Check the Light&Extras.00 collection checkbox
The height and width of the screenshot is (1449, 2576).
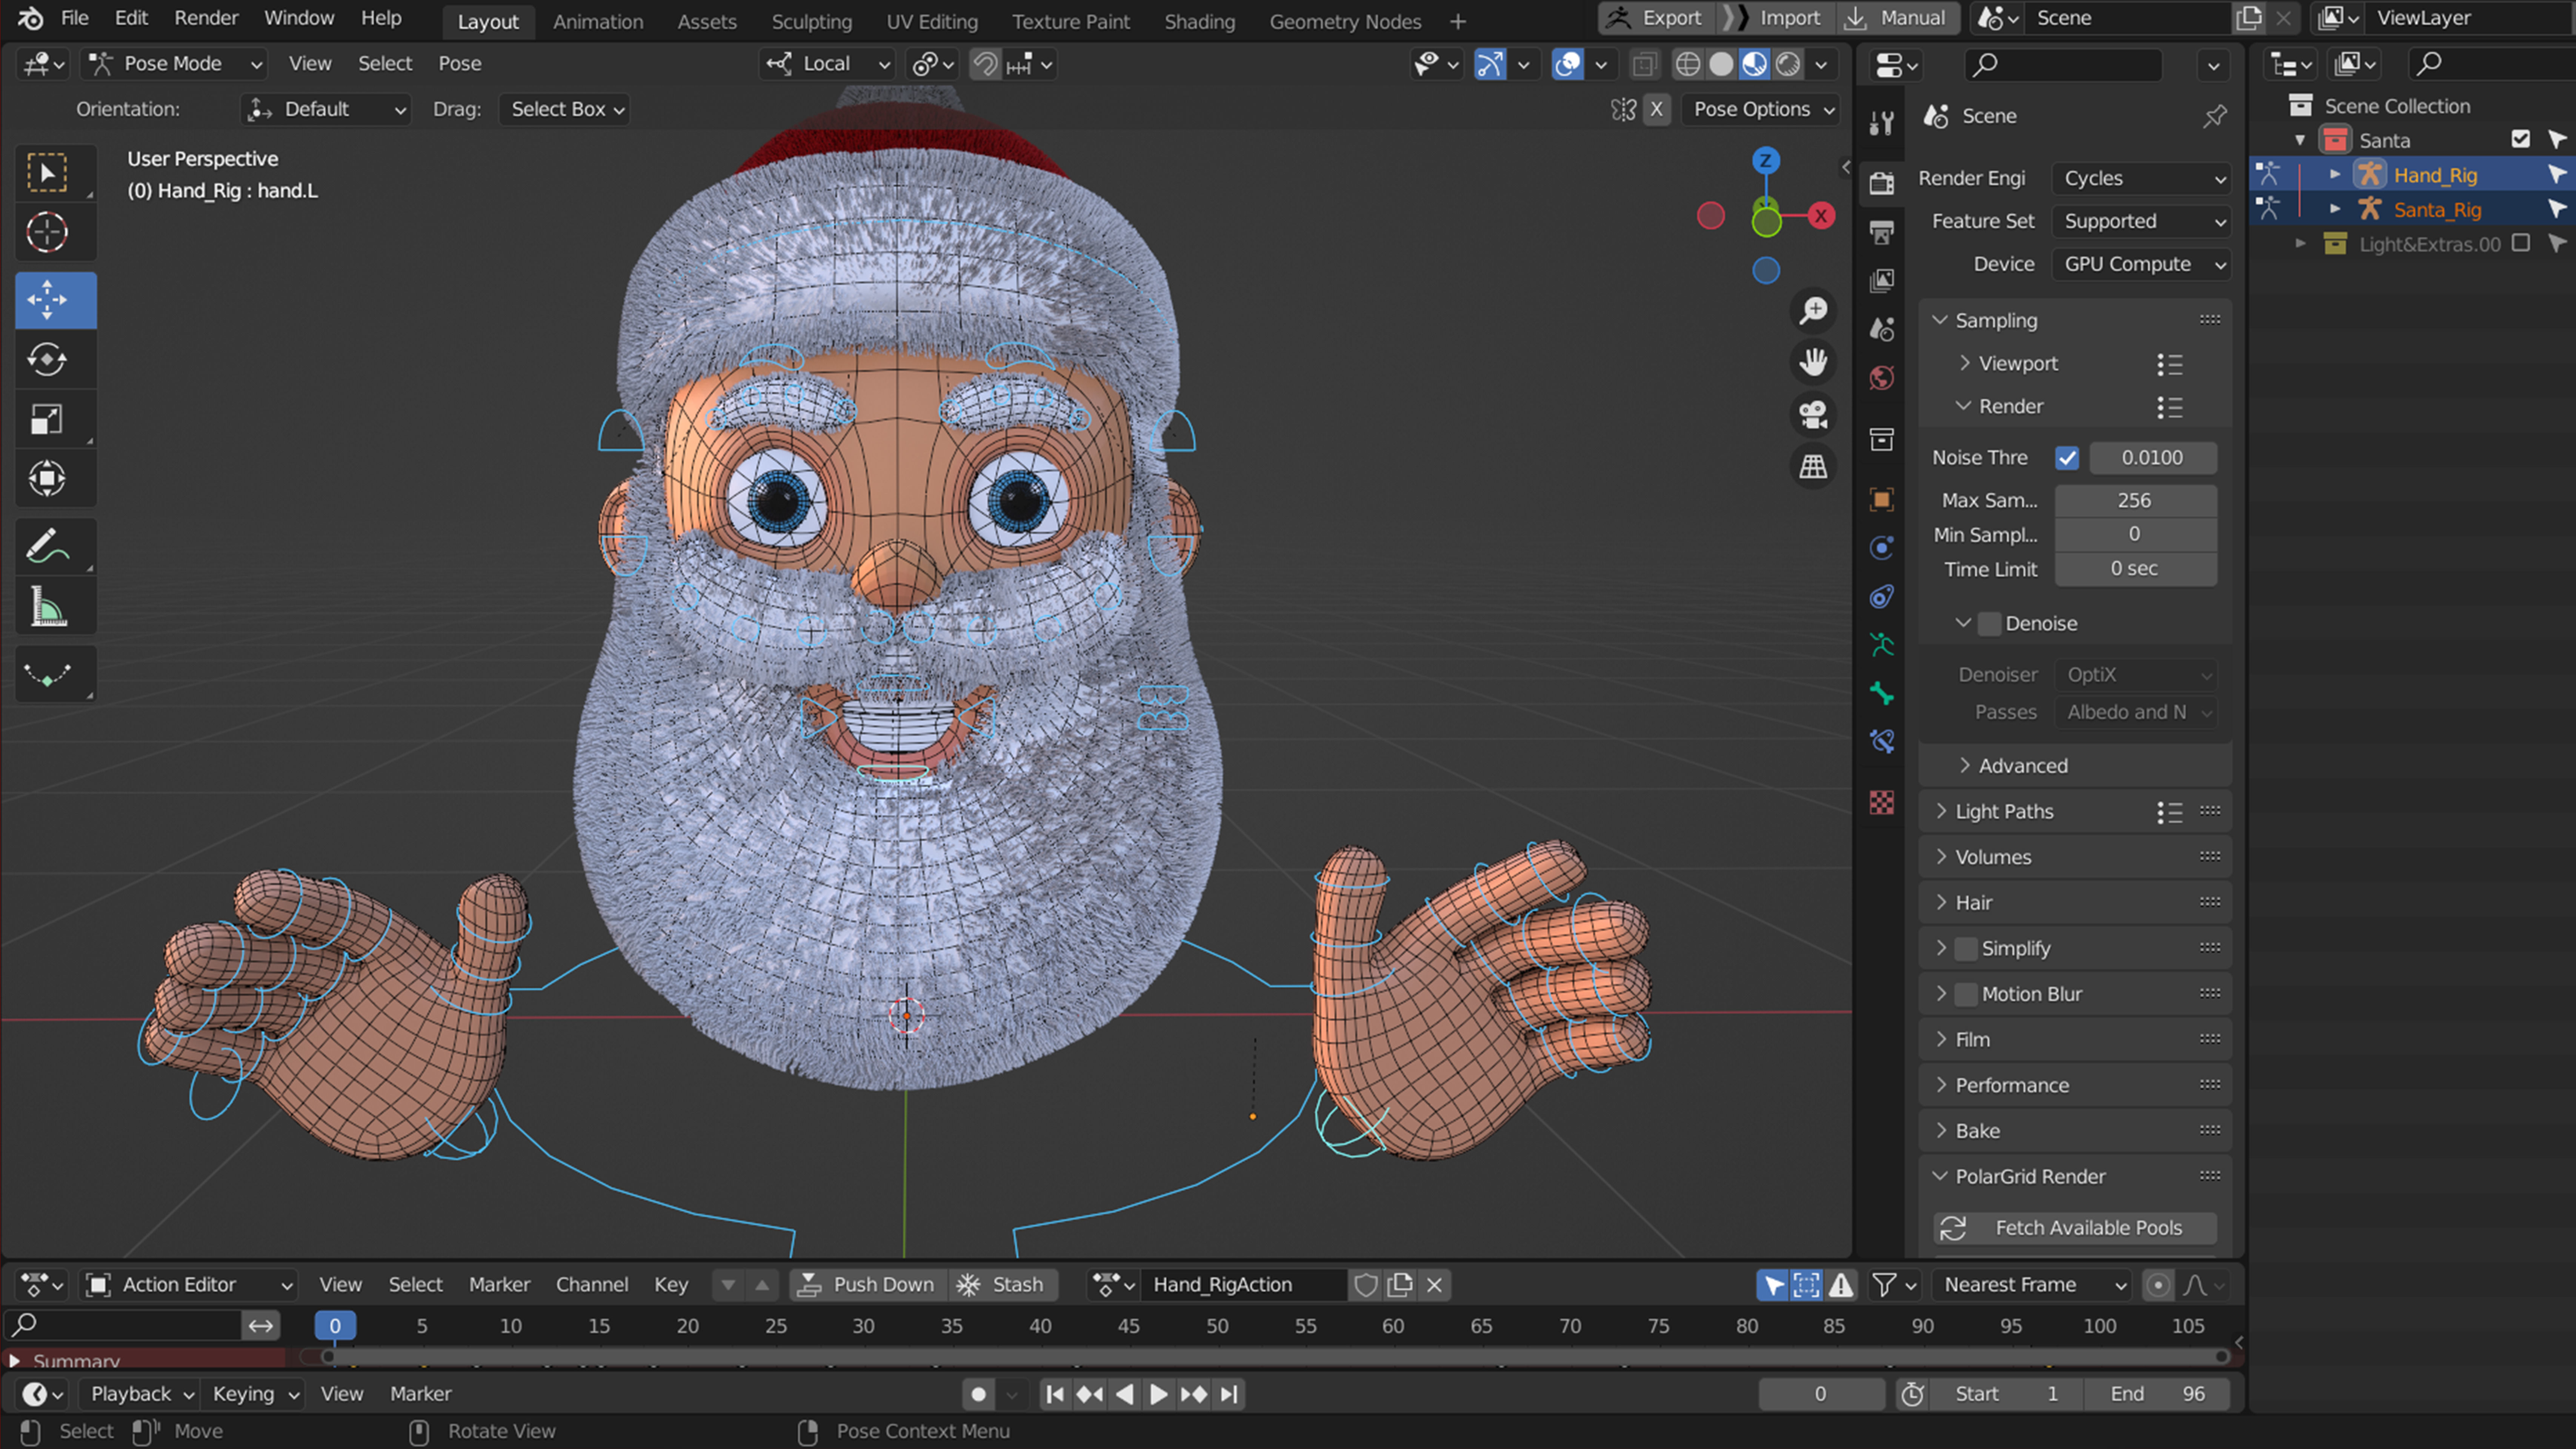(2520, 244)
